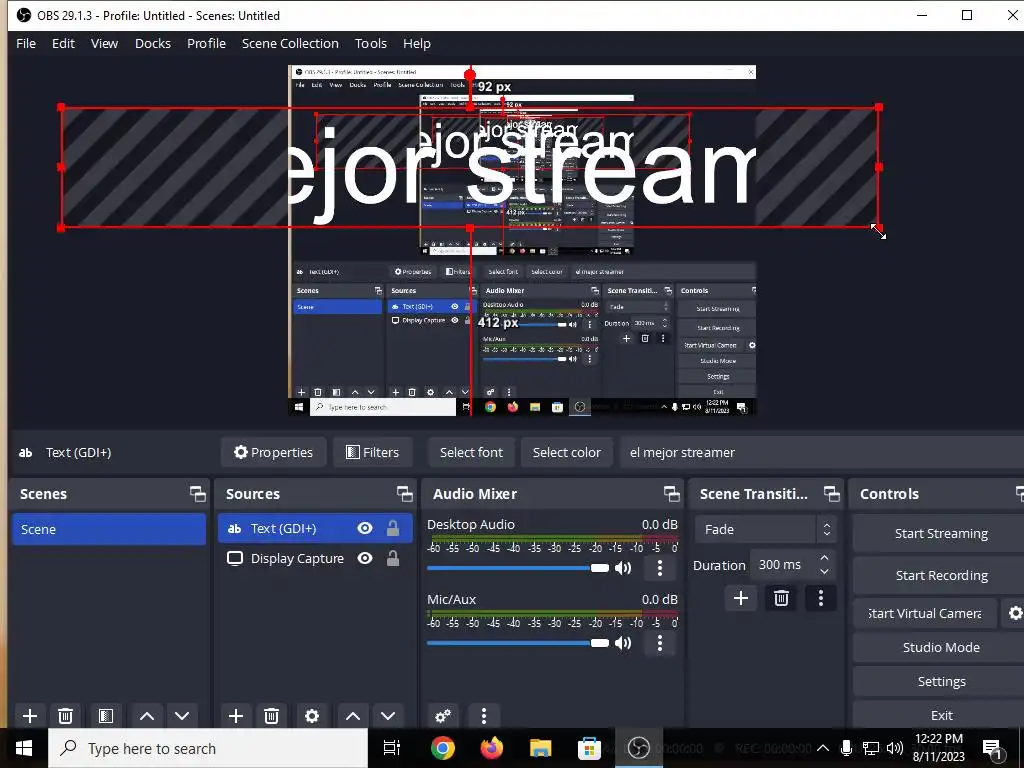Add a new source with plus icon
The image size is (1024, 768).
pos(236,716)
